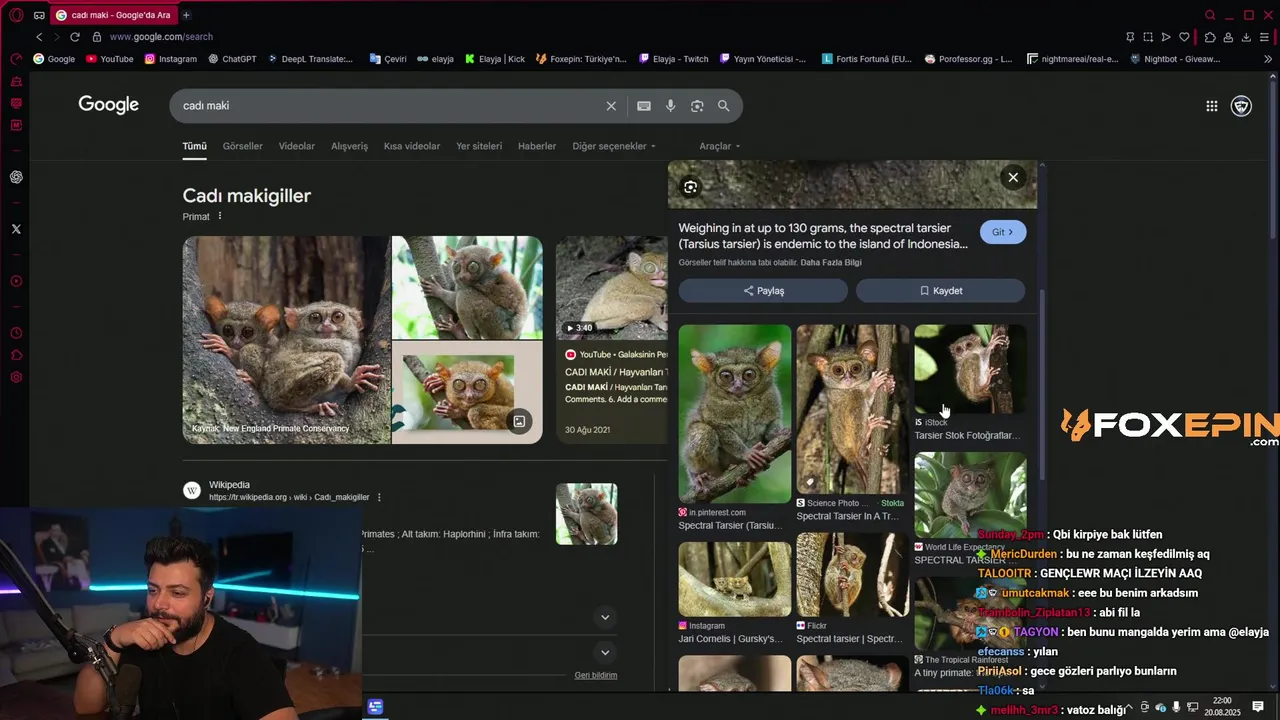The height and width of the screenshot is (720, 1280).
Task: Open Yer siteleri tab
Action: pos(479,146)
